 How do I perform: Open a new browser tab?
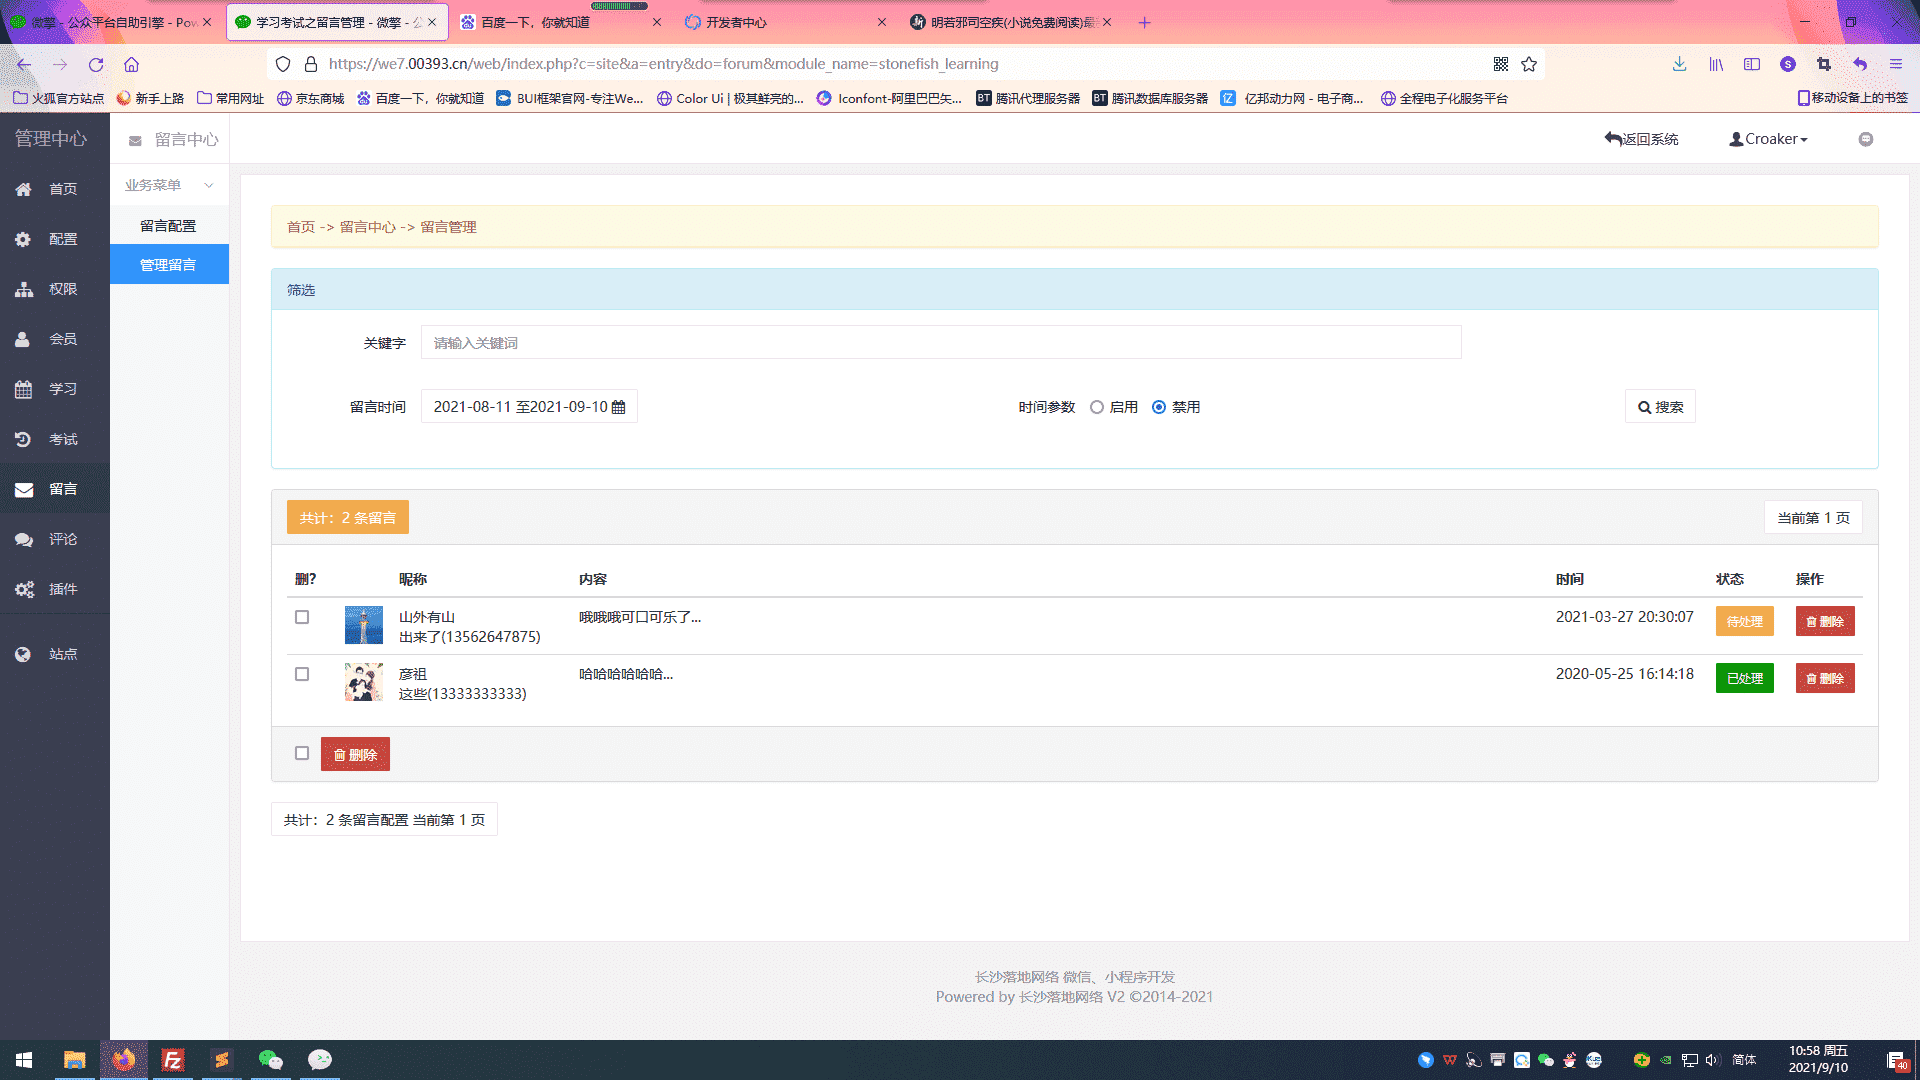pyautogui.click(x=1145, y=22)
